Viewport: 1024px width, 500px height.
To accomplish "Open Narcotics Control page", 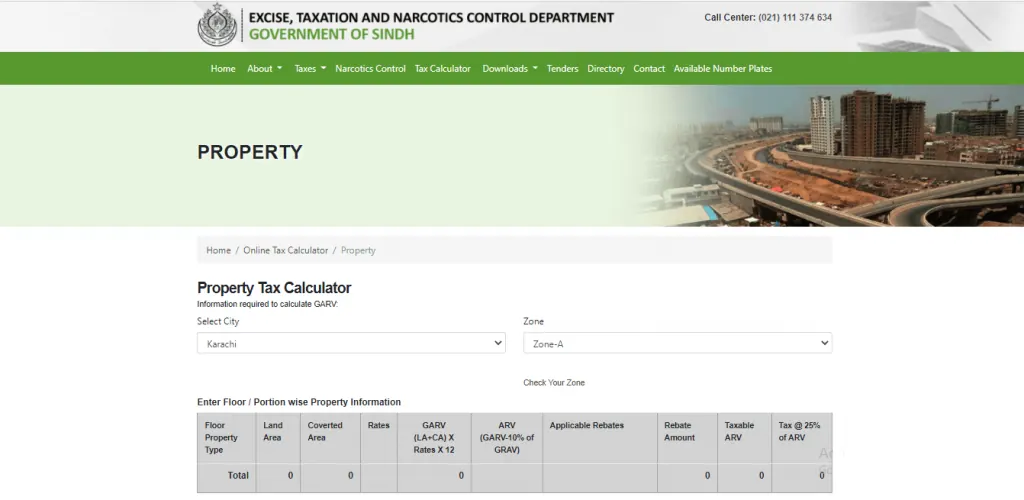I will coord(370,69).
